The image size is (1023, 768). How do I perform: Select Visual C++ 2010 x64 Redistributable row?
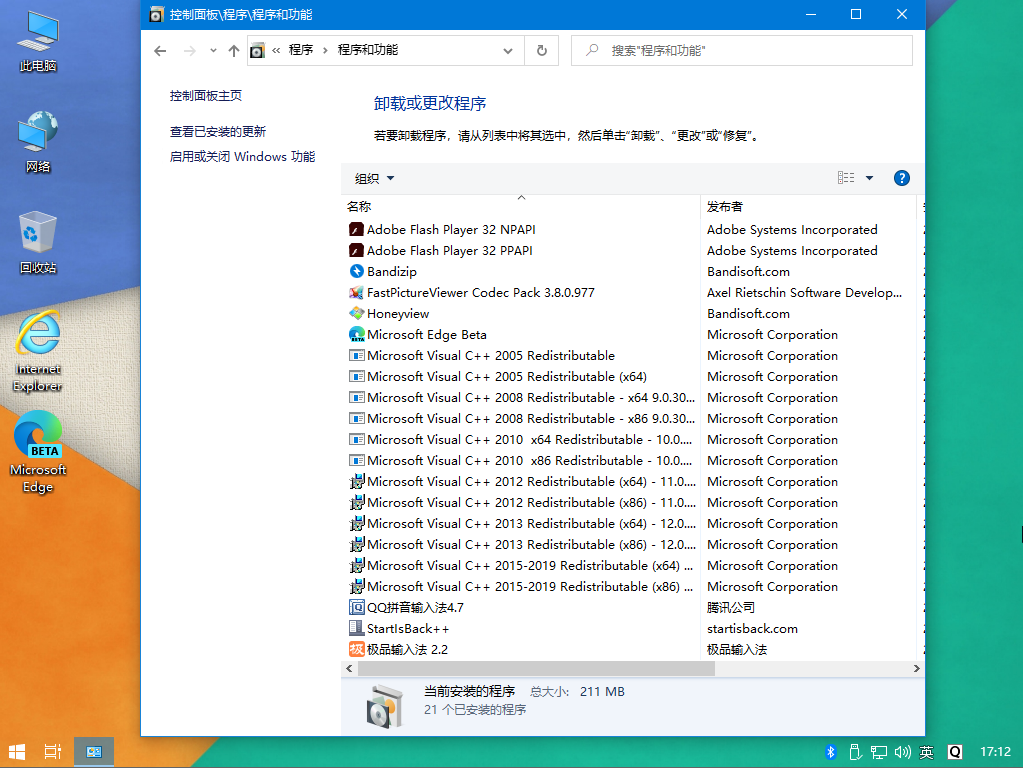pyautogui.click(x=633, y=440)
